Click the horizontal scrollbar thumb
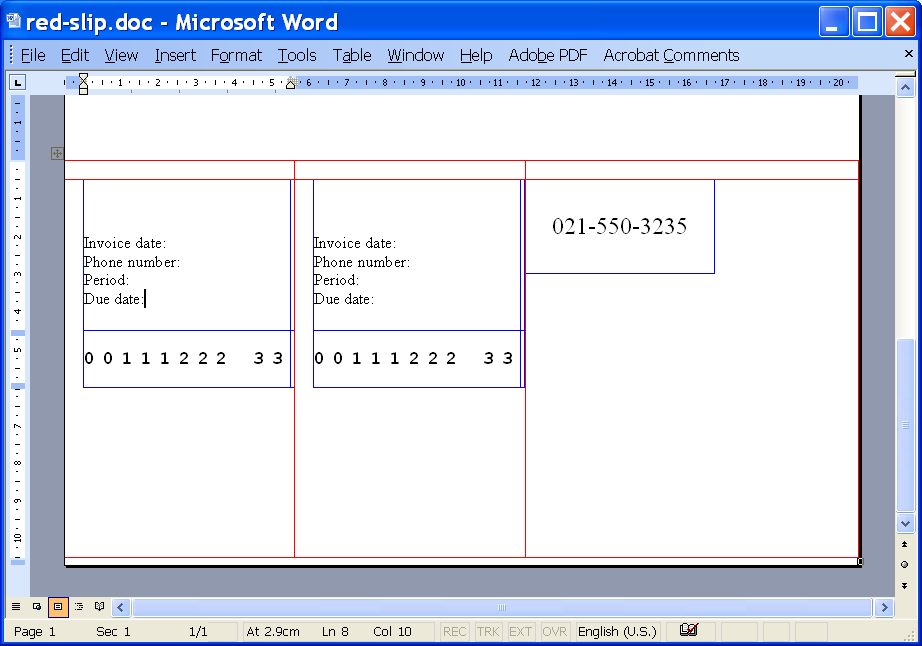This screenshot has width=922, height=646. pyautogui.click(x=502, y=607)
